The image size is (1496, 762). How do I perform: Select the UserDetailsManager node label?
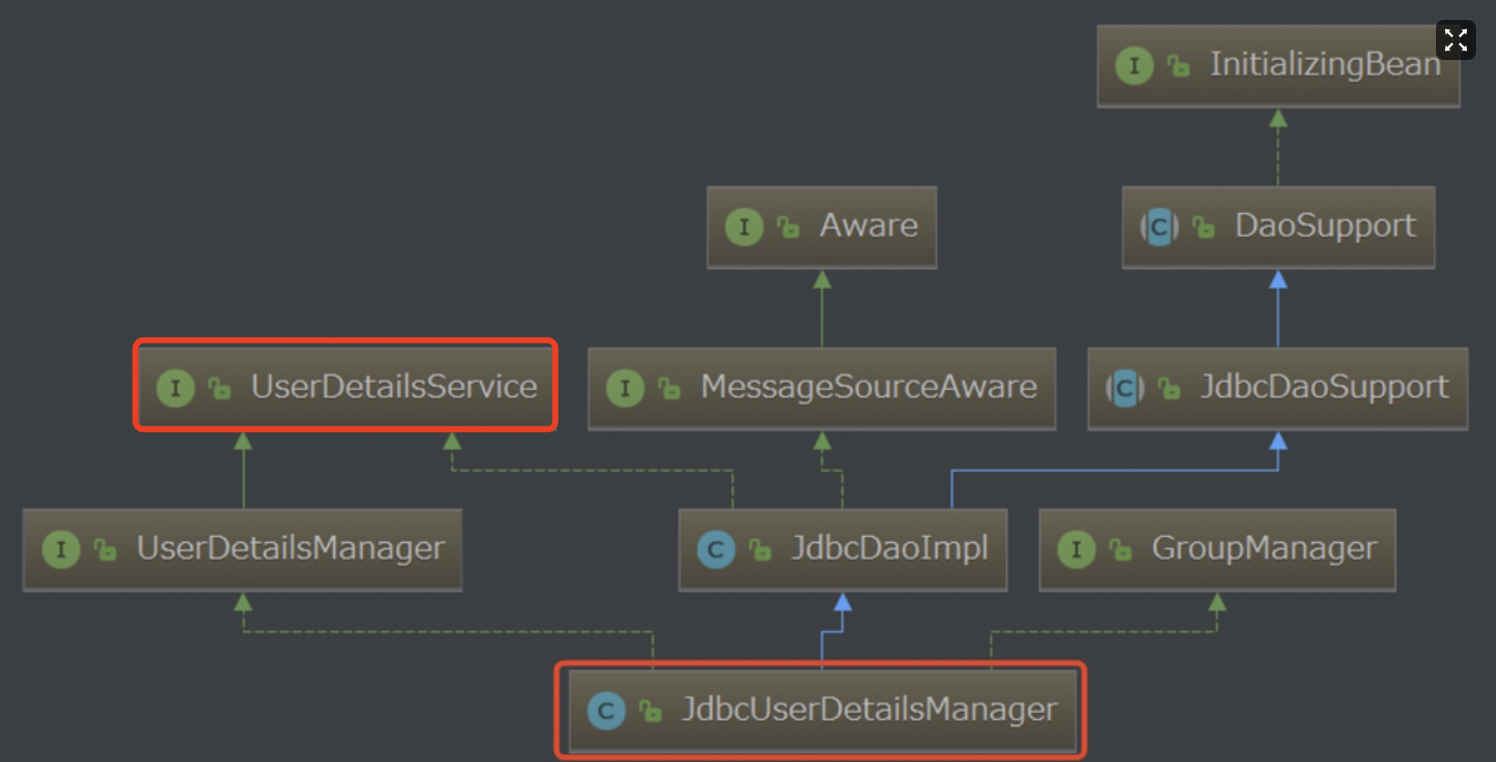point(290,548)
